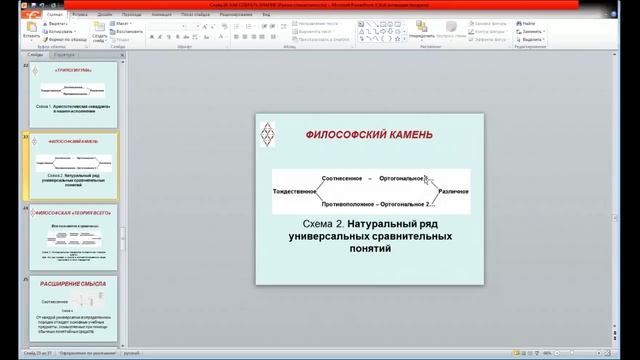Open the File (Файл) backstage button
This screenshot has height=360, width=640.
click(x=31, y=15)
